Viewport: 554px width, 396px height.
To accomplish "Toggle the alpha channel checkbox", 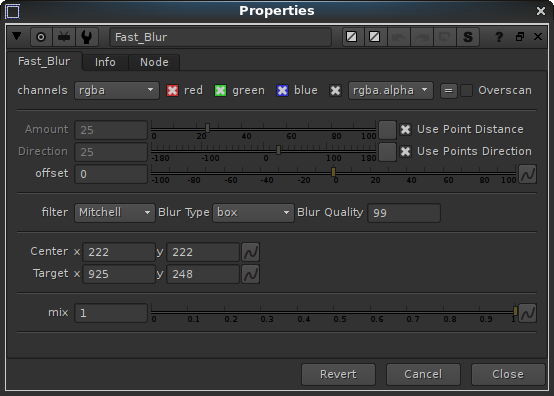I will 335,91.
